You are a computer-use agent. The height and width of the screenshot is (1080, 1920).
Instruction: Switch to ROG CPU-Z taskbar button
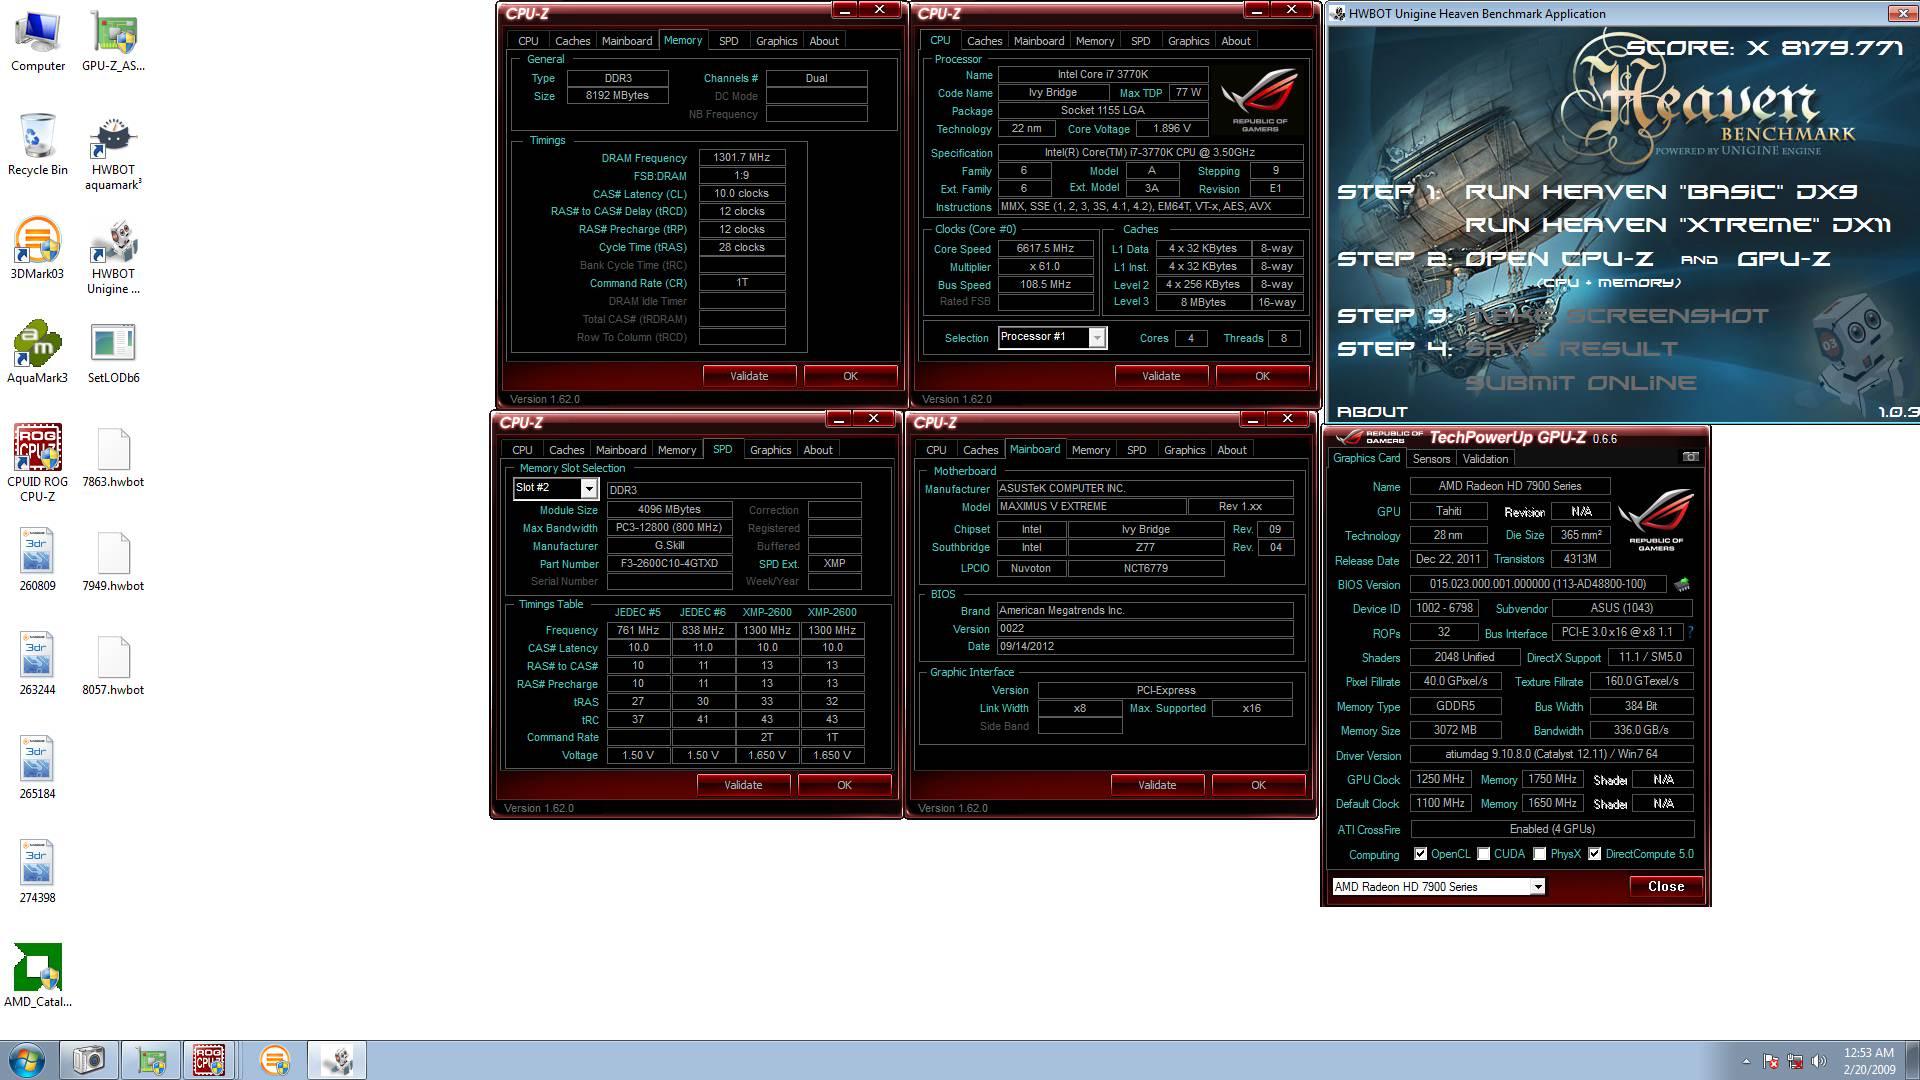(208, 1060)
